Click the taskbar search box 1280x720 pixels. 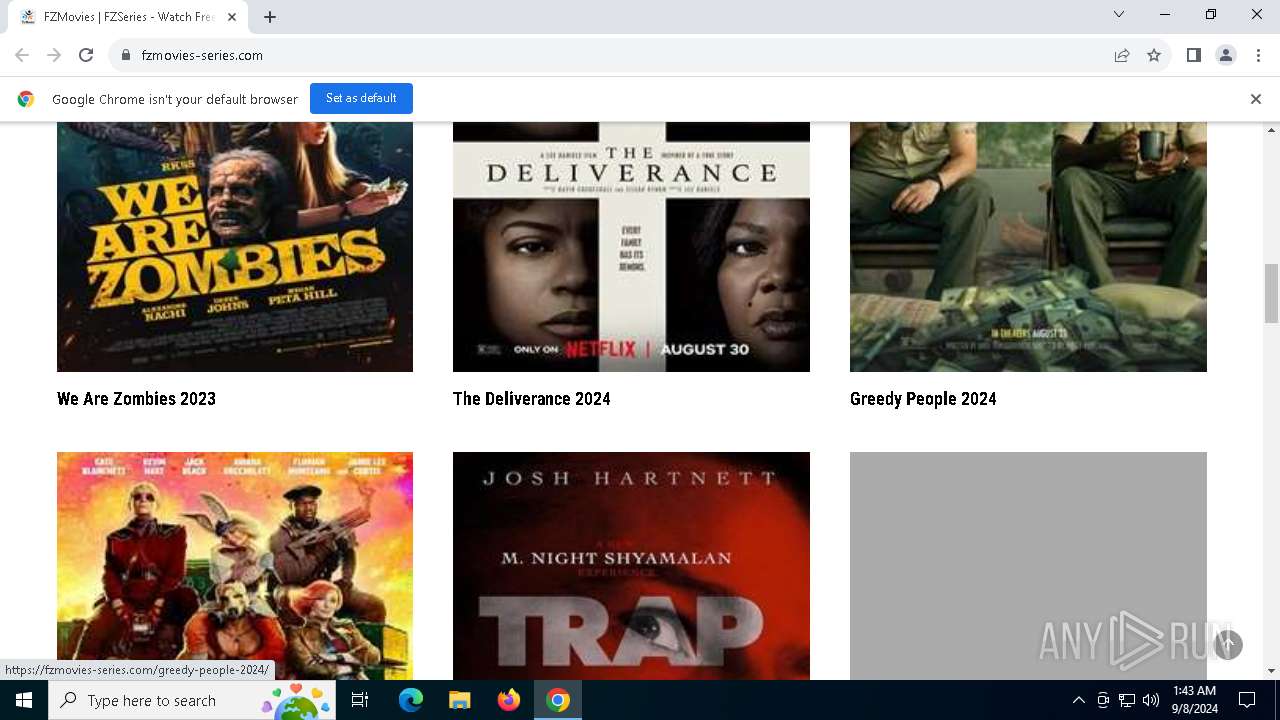192,700
